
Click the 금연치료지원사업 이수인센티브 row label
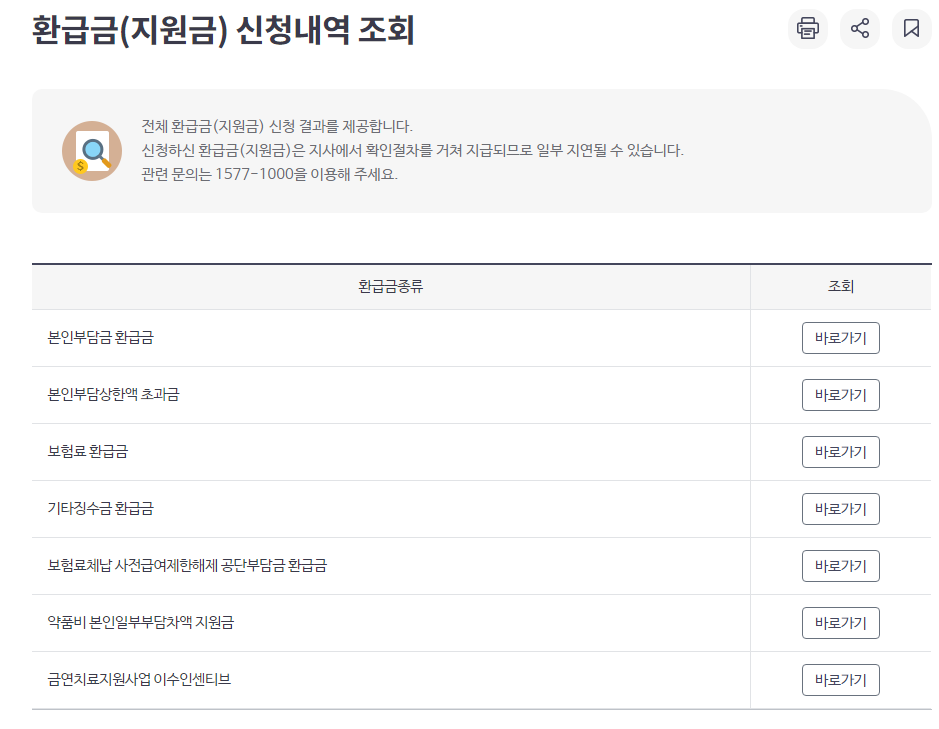click(x=138, y=679)
